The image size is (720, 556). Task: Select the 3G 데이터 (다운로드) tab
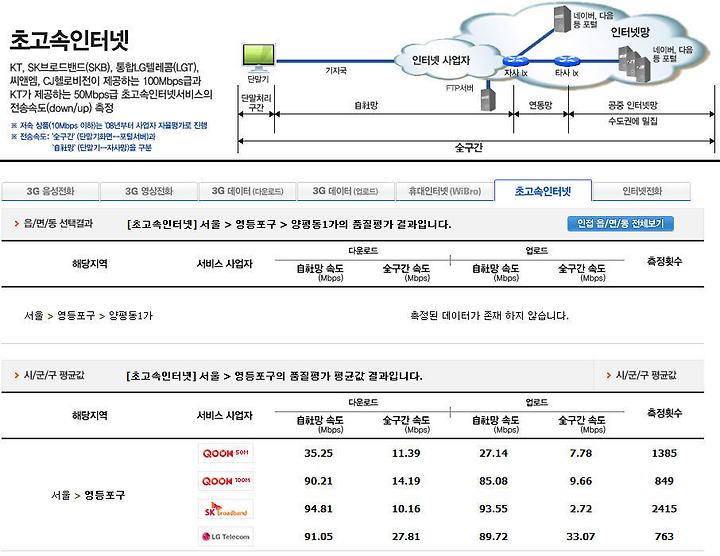click(248, 191)
